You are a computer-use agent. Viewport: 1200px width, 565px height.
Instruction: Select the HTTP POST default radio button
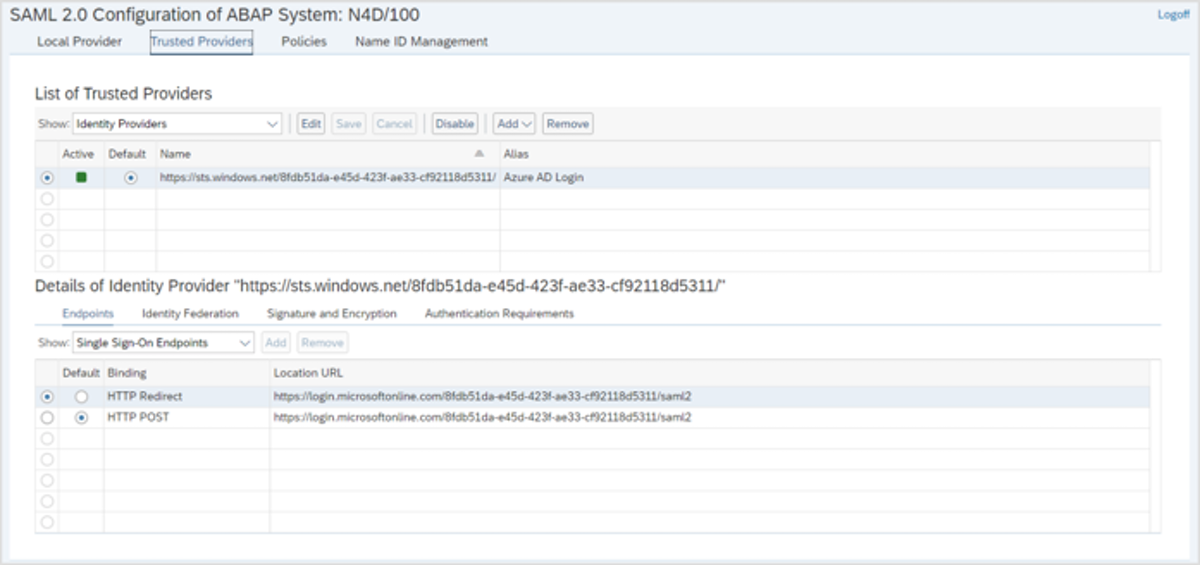(81, 418)
